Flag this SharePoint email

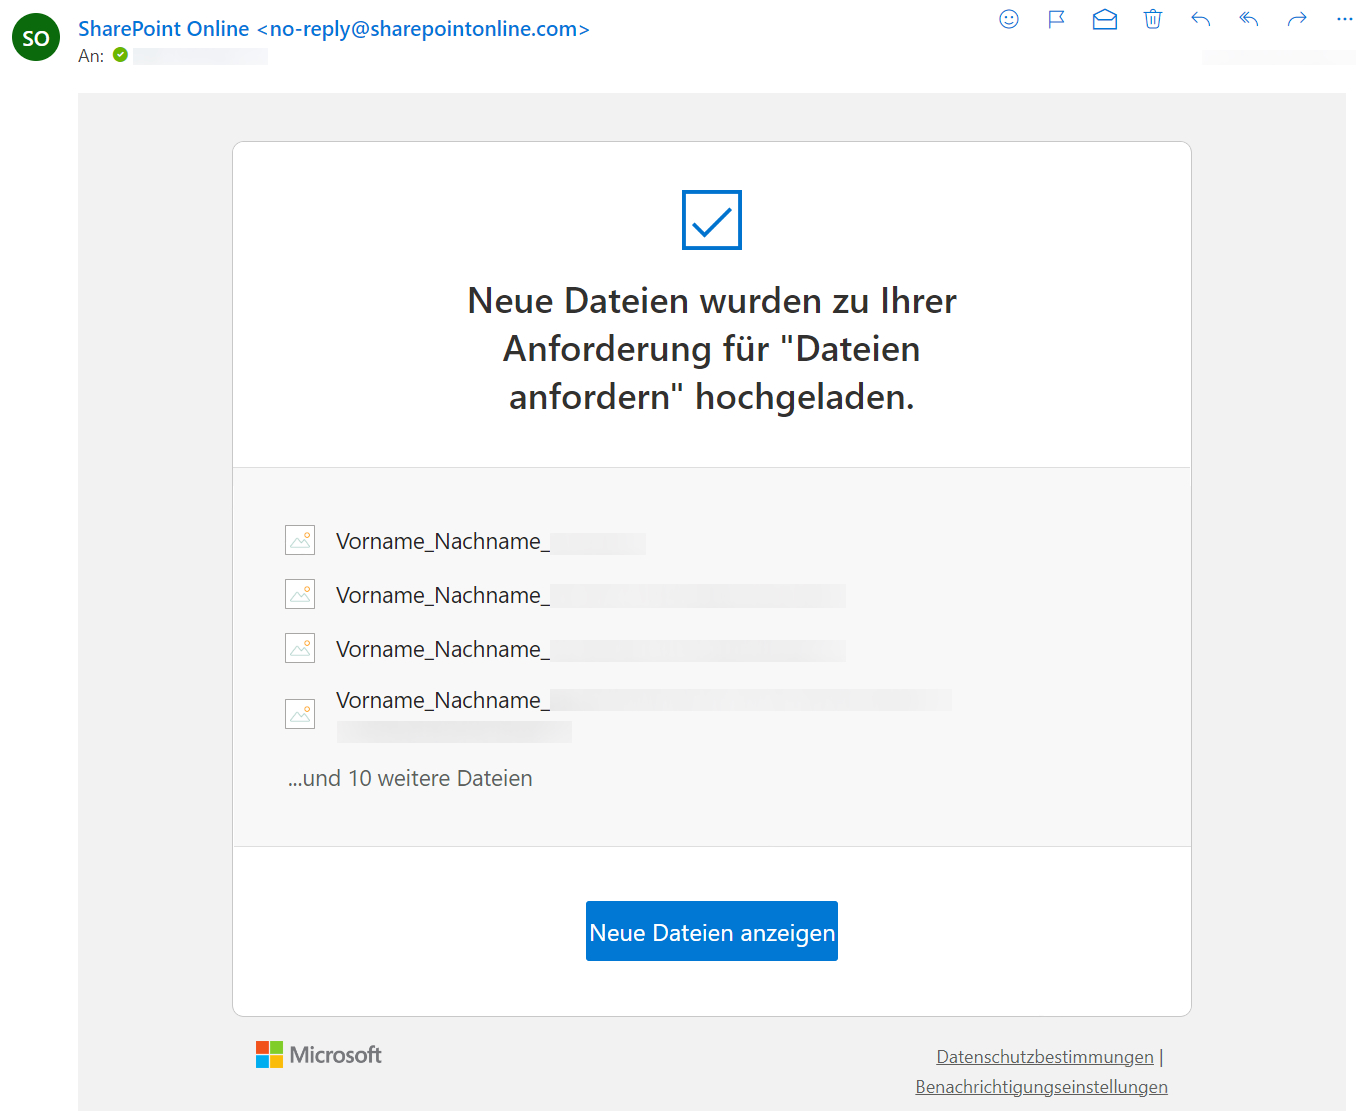[x=1056, y=19]
